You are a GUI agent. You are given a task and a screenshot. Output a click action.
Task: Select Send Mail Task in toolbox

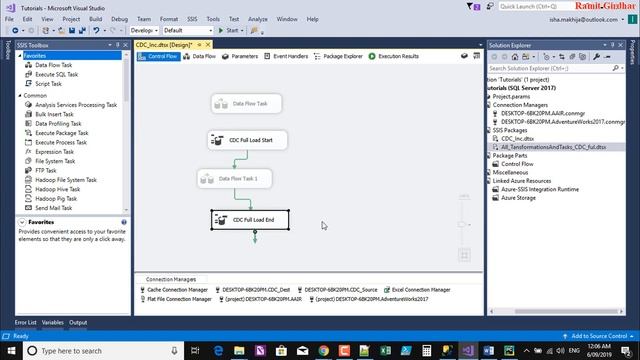point(53,208)
